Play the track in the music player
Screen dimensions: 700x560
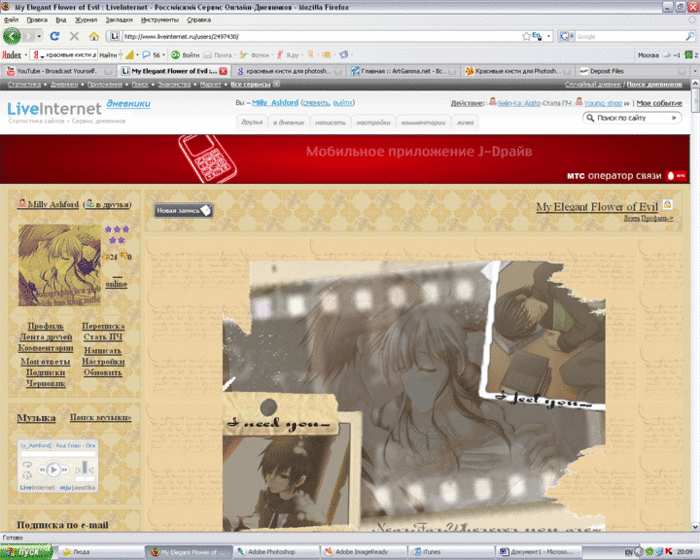coord(54,469)
